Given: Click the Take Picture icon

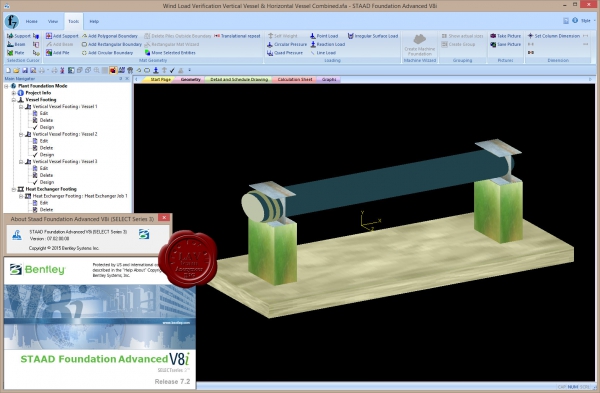Looking at the screenshot, I should click(x=493, y=36).
